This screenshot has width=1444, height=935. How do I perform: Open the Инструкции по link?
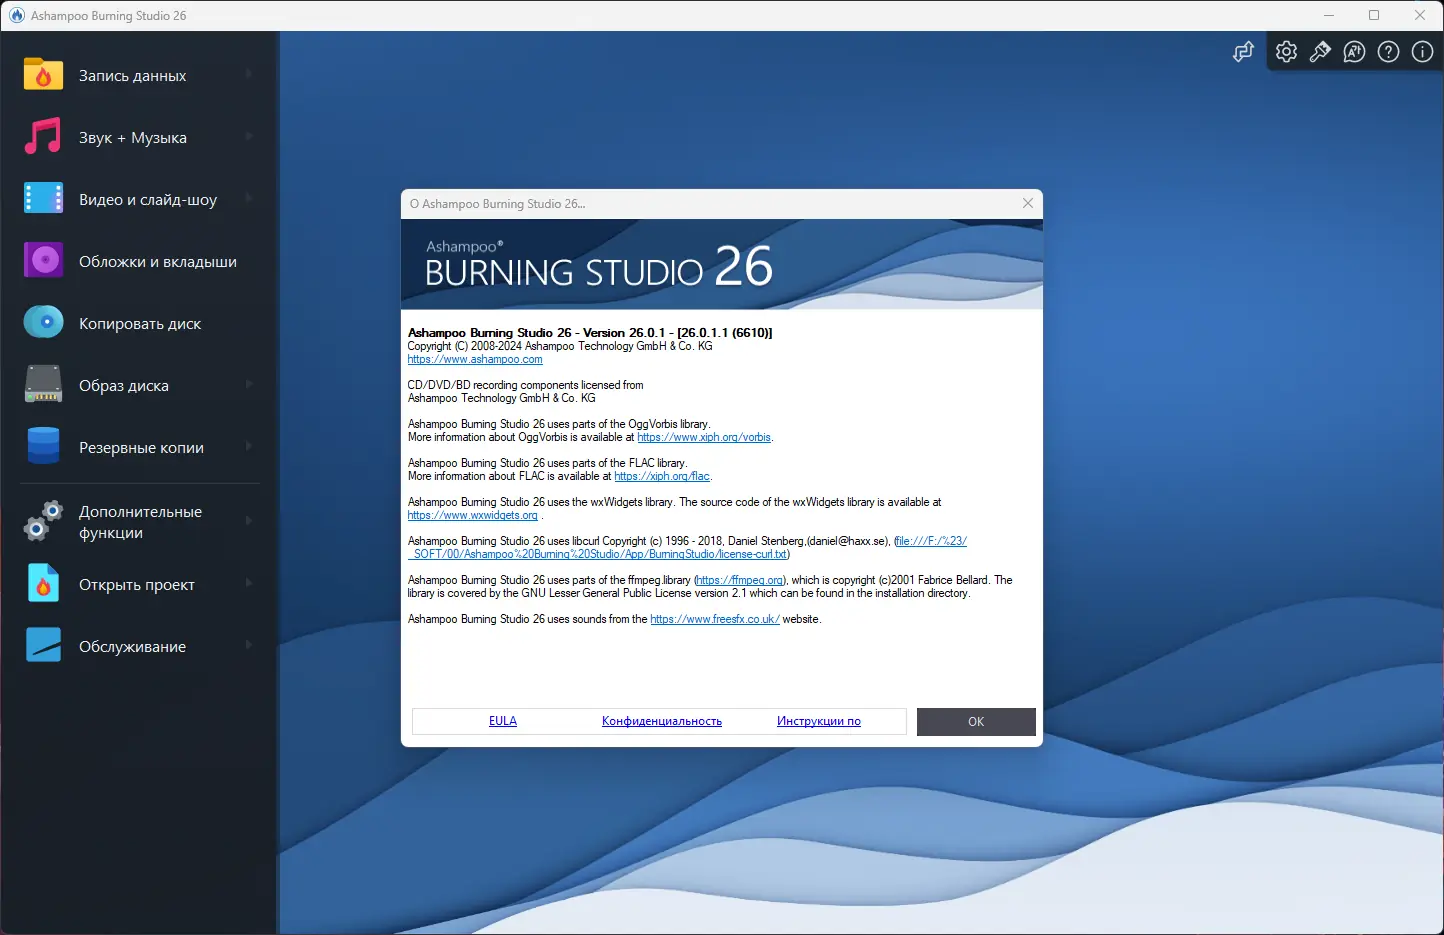coord(819,721)
